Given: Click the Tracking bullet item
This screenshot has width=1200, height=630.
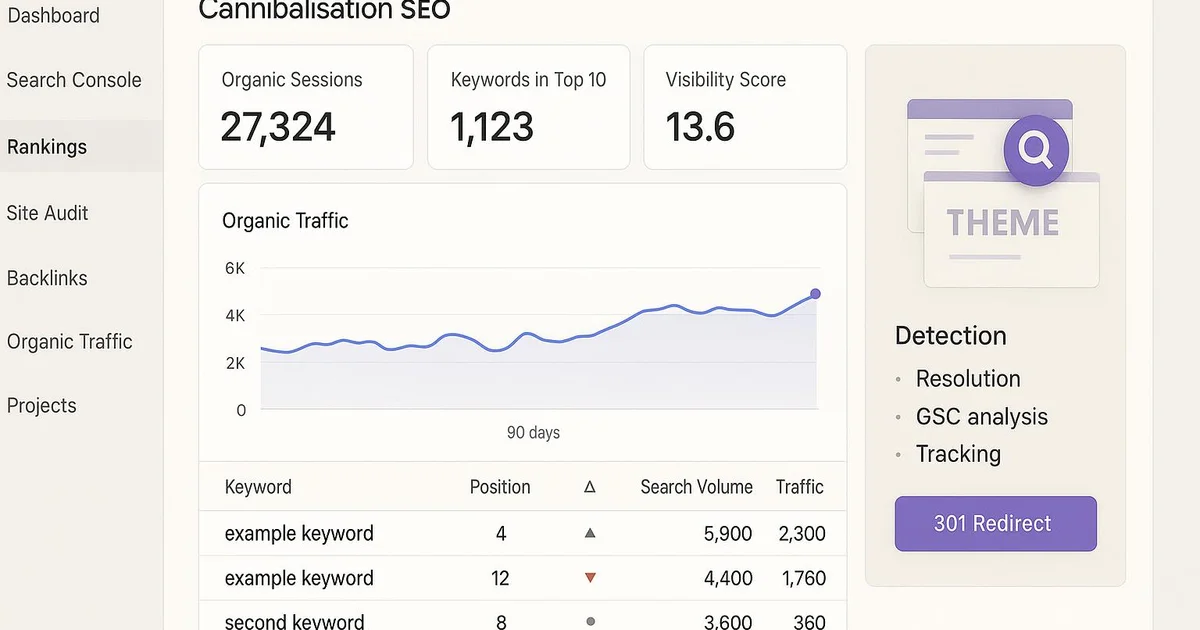Looking at the screenshot, I should (958, 454).
